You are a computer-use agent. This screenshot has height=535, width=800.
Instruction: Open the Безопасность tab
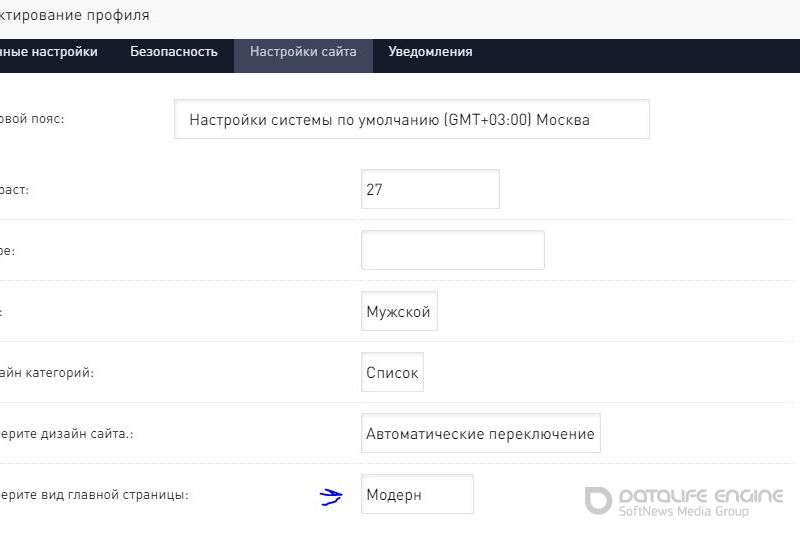coord(173,52)
